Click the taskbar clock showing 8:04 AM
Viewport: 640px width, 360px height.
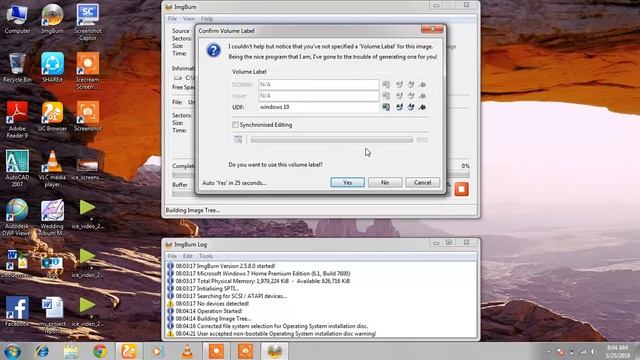(618, 351)
